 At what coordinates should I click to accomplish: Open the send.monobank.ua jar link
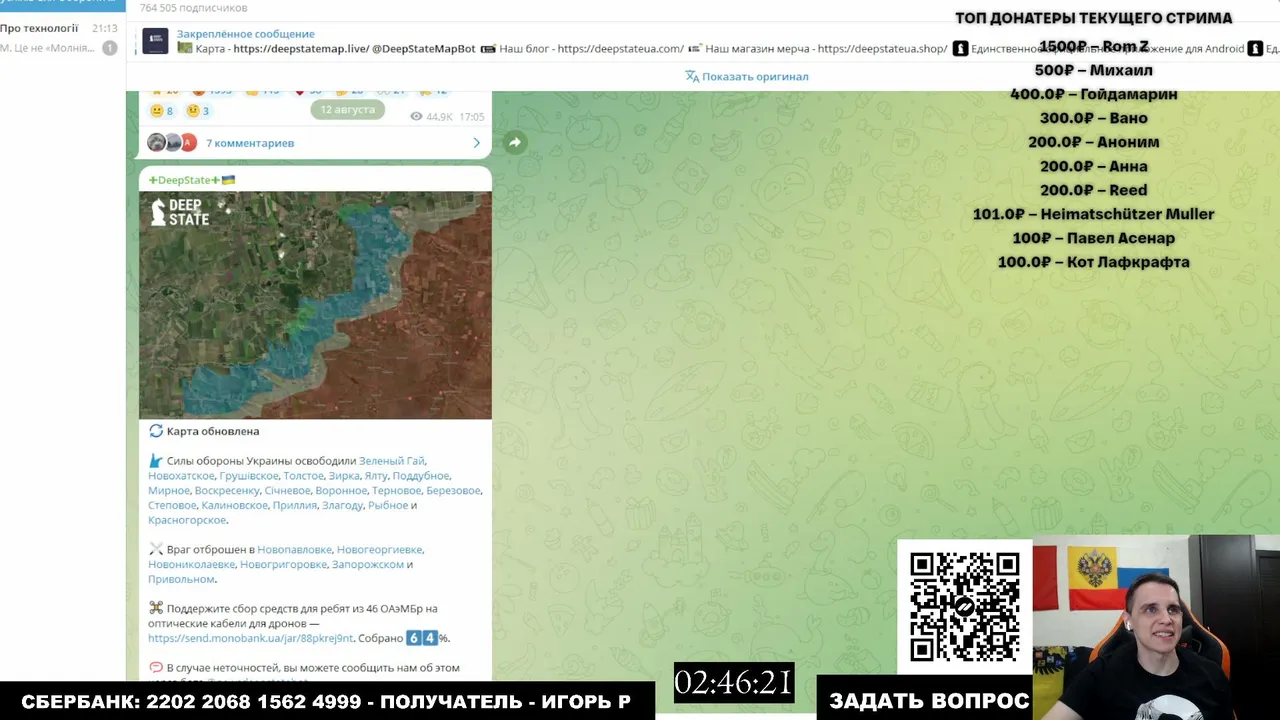[251, 638]
